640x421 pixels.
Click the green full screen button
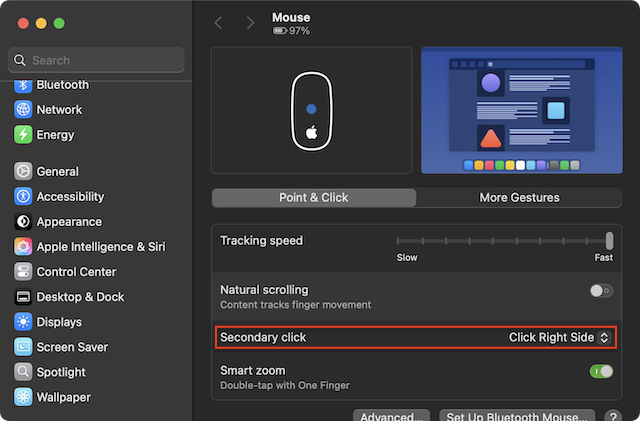coord(59,23)
